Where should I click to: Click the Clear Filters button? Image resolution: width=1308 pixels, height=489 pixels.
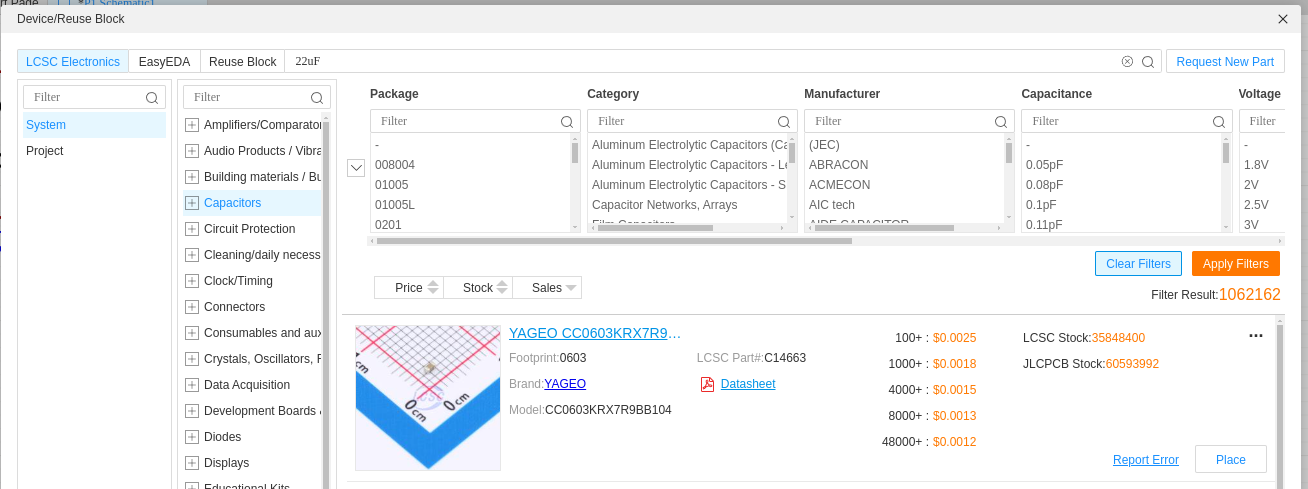click(x=1138, y=264)
